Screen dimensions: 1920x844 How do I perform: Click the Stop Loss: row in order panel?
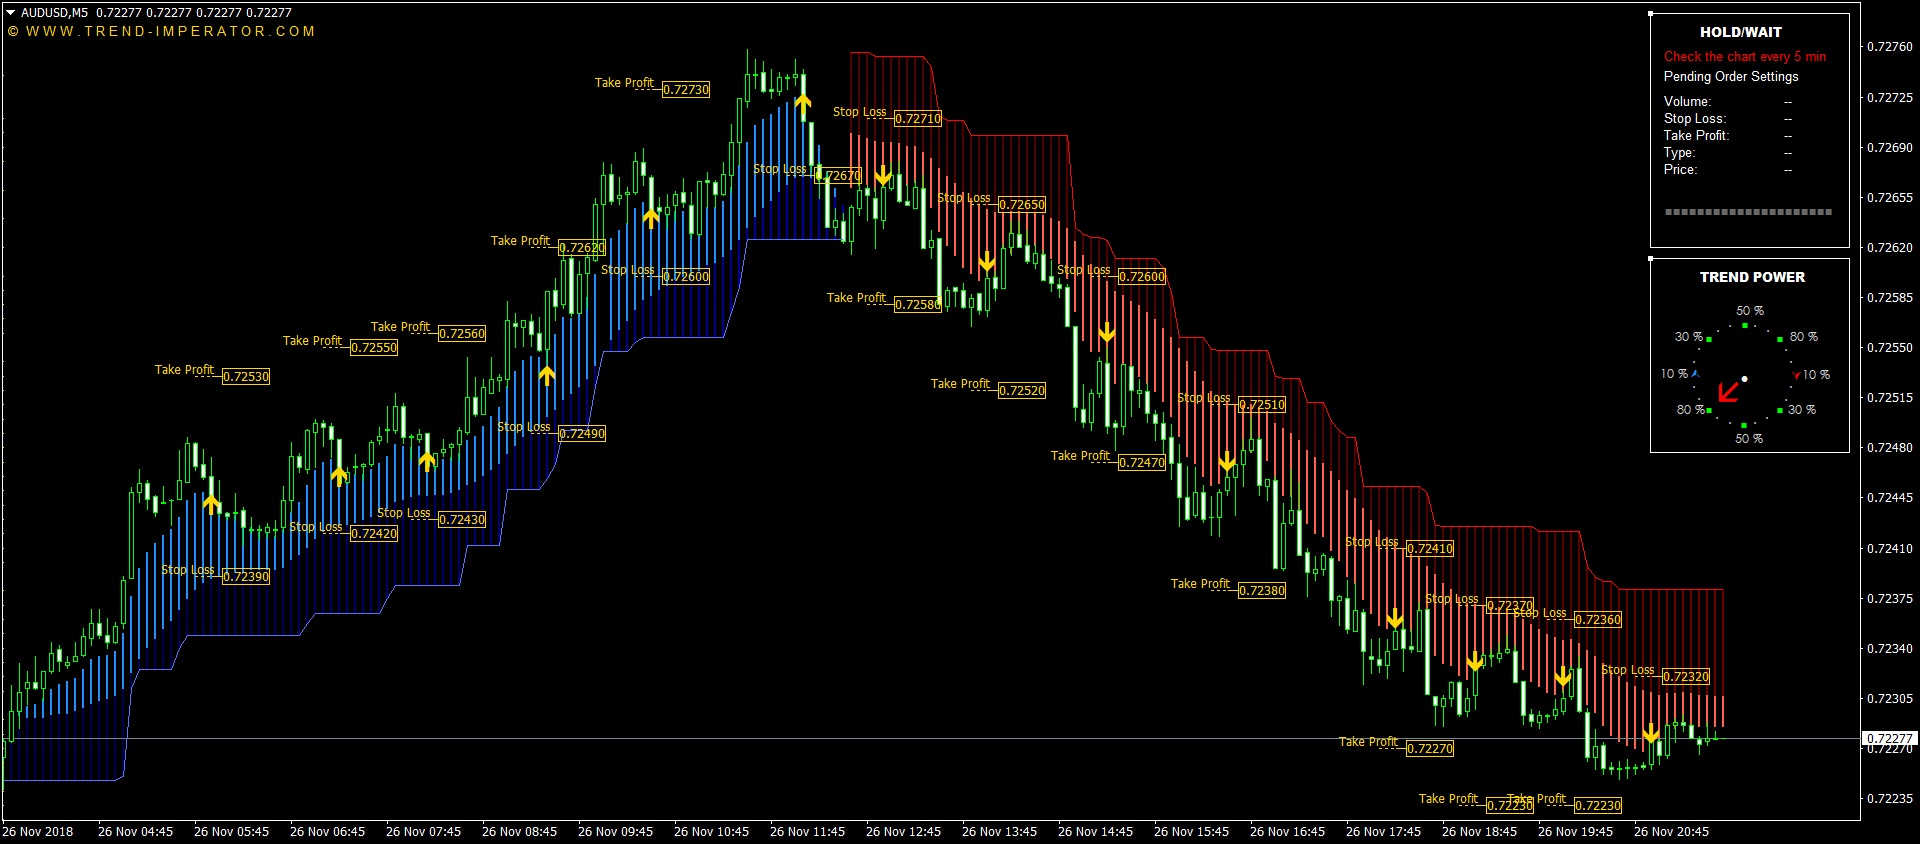(x=1728, y=119)
